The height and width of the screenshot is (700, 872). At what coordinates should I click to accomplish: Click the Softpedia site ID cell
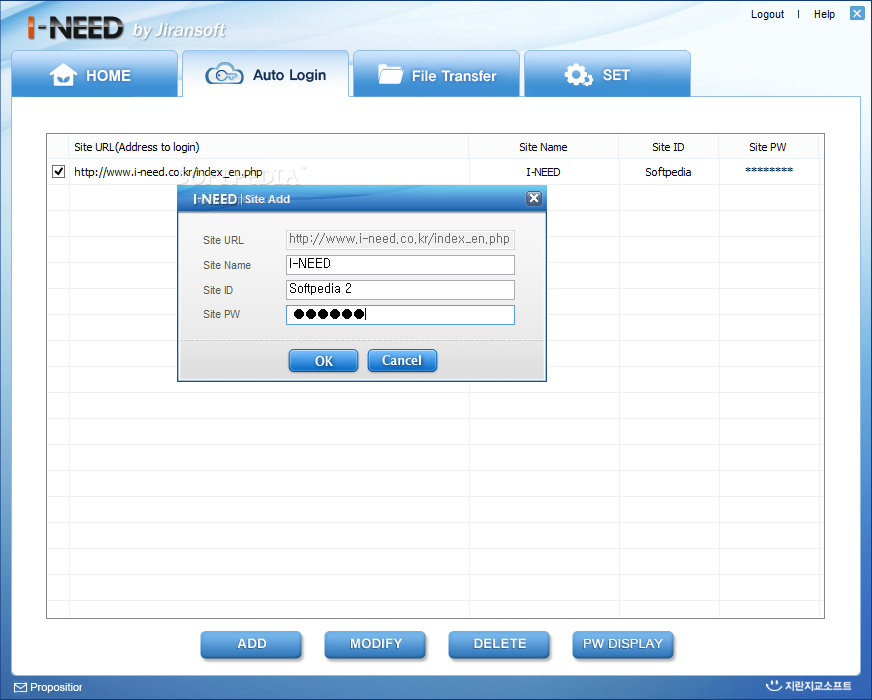click(x=668, y=172)
